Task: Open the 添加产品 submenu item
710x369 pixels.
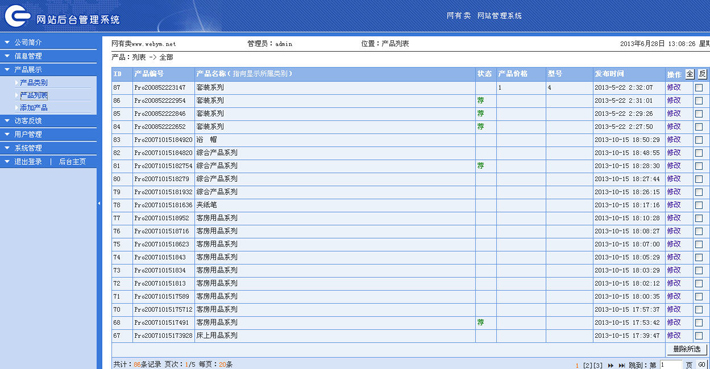Action: click(x=34, y=108)
